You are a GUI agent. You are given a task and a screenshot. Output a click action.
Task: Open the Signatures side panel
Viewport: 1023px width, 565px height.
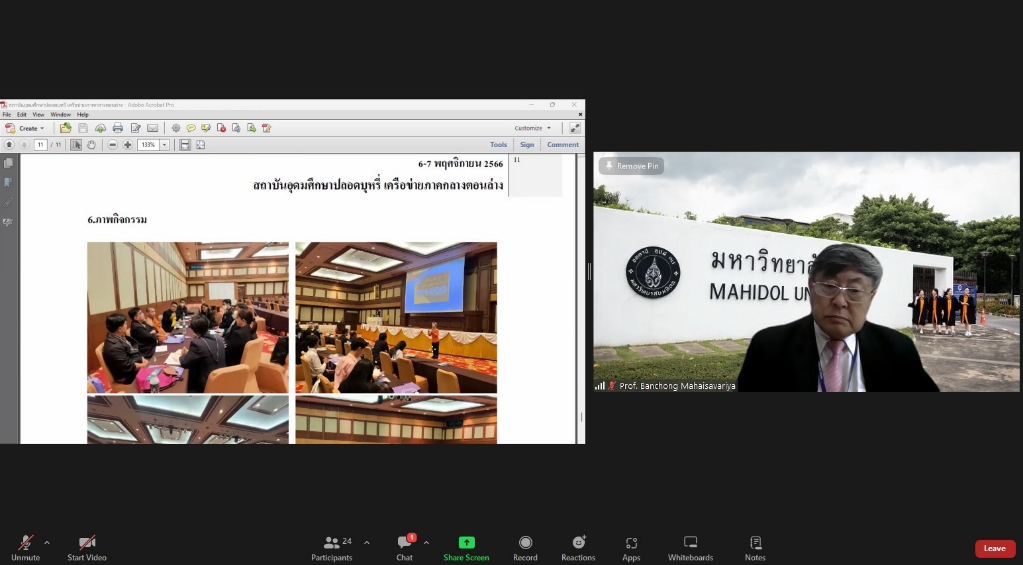click(x=8, y=222)
